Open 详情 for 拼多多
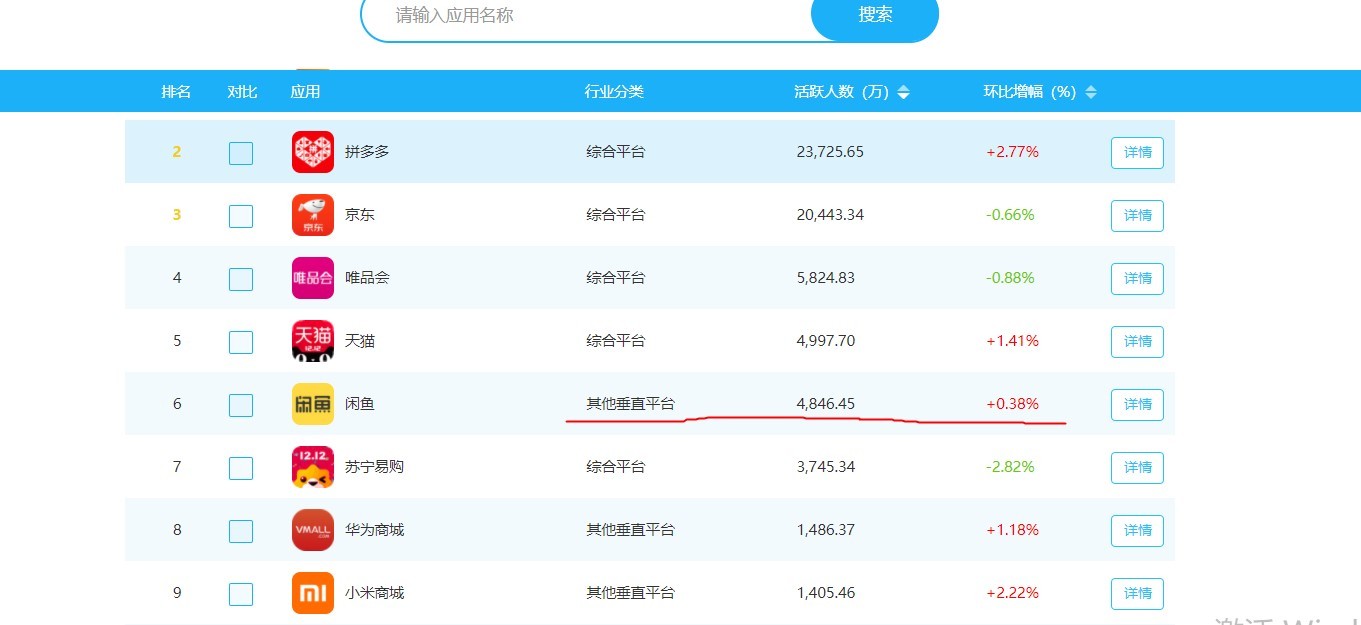1361x625 pixels. (x=1137, y=153)
